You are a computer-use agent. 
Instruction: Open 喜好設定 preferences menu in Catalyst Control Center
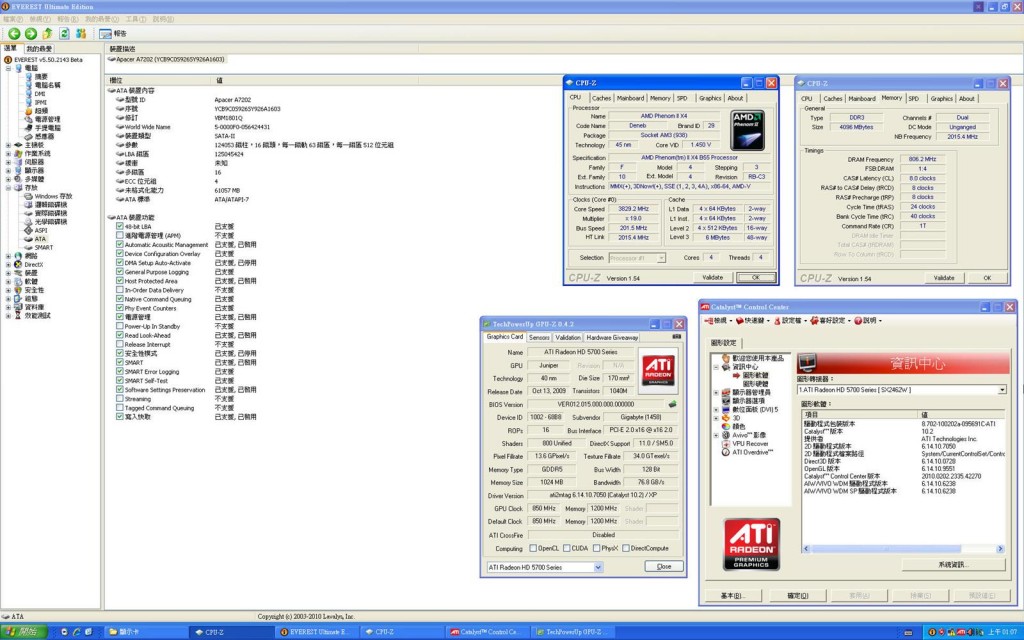click(x=831, y=321)
